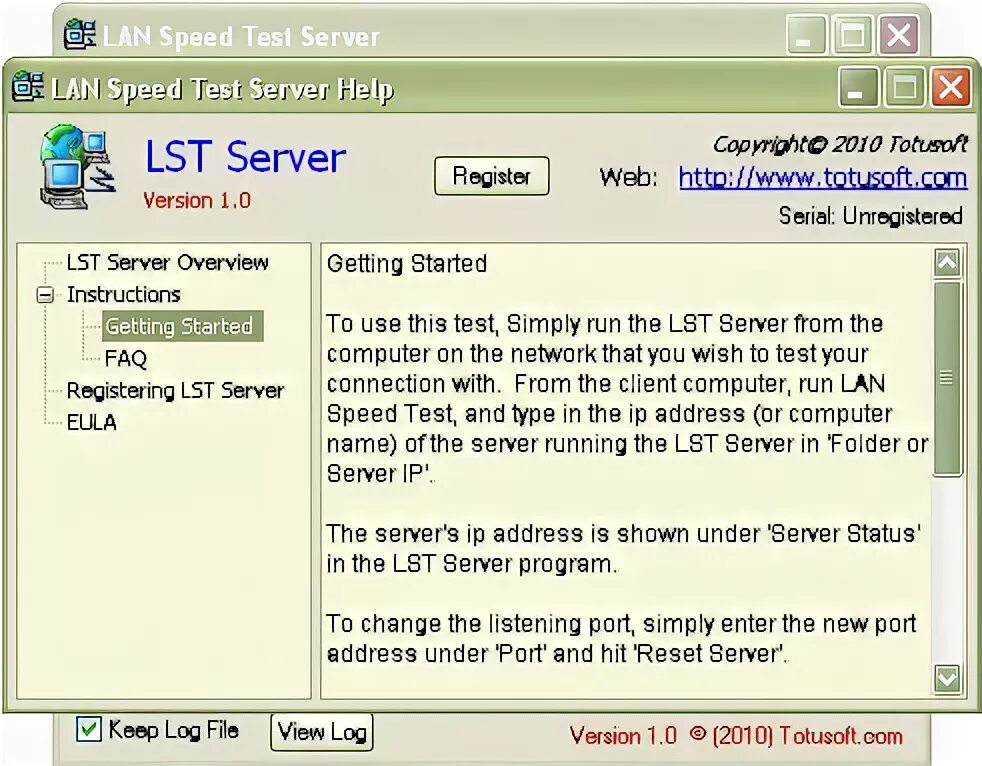Viewport: 982px width, 766px height.
Task: Click the 'Serial: Unregistered' text
Action: 871,216
